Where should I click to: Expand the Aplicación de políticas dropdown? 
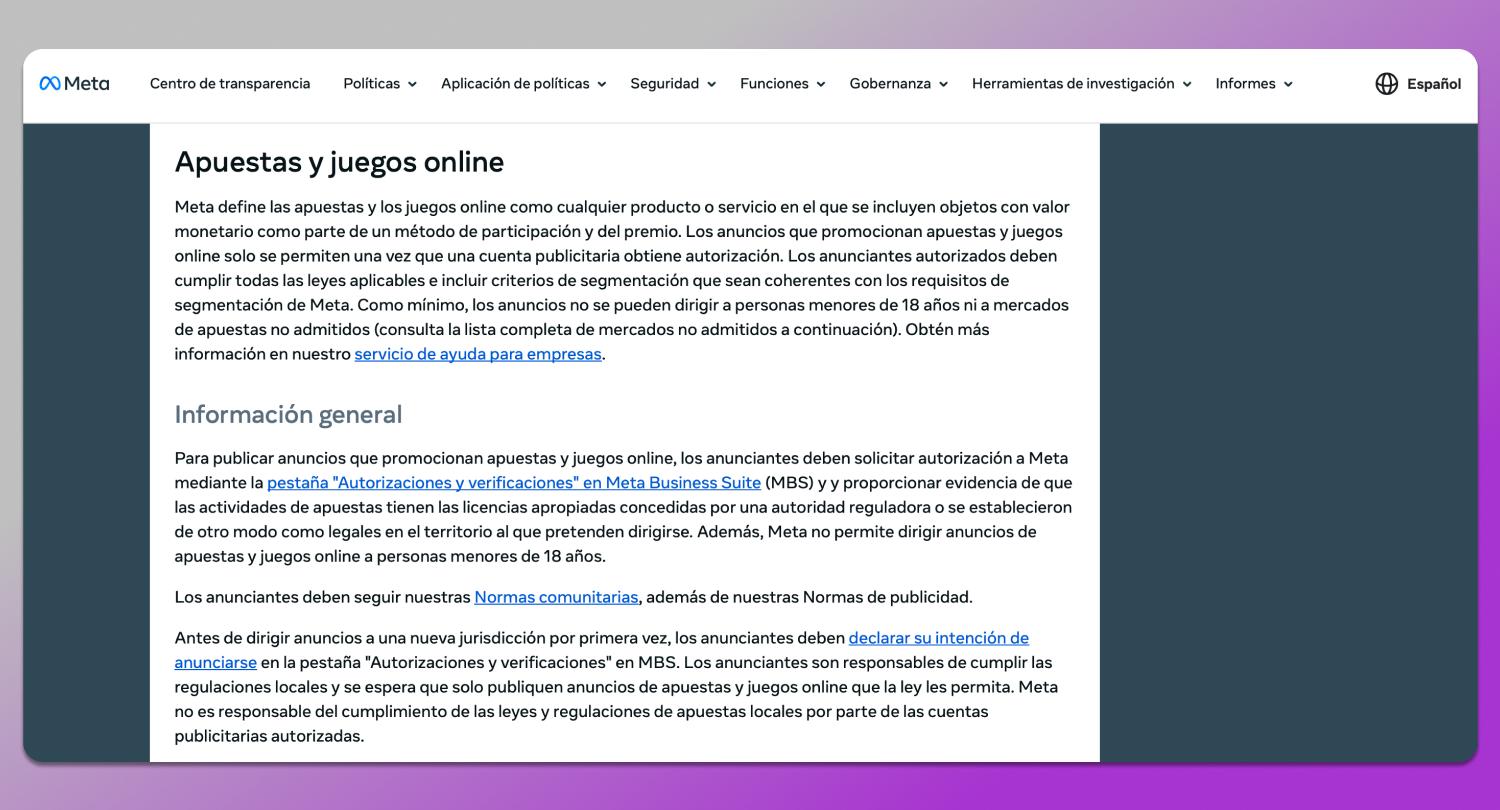pyautogui.click(x=523, y=84)
